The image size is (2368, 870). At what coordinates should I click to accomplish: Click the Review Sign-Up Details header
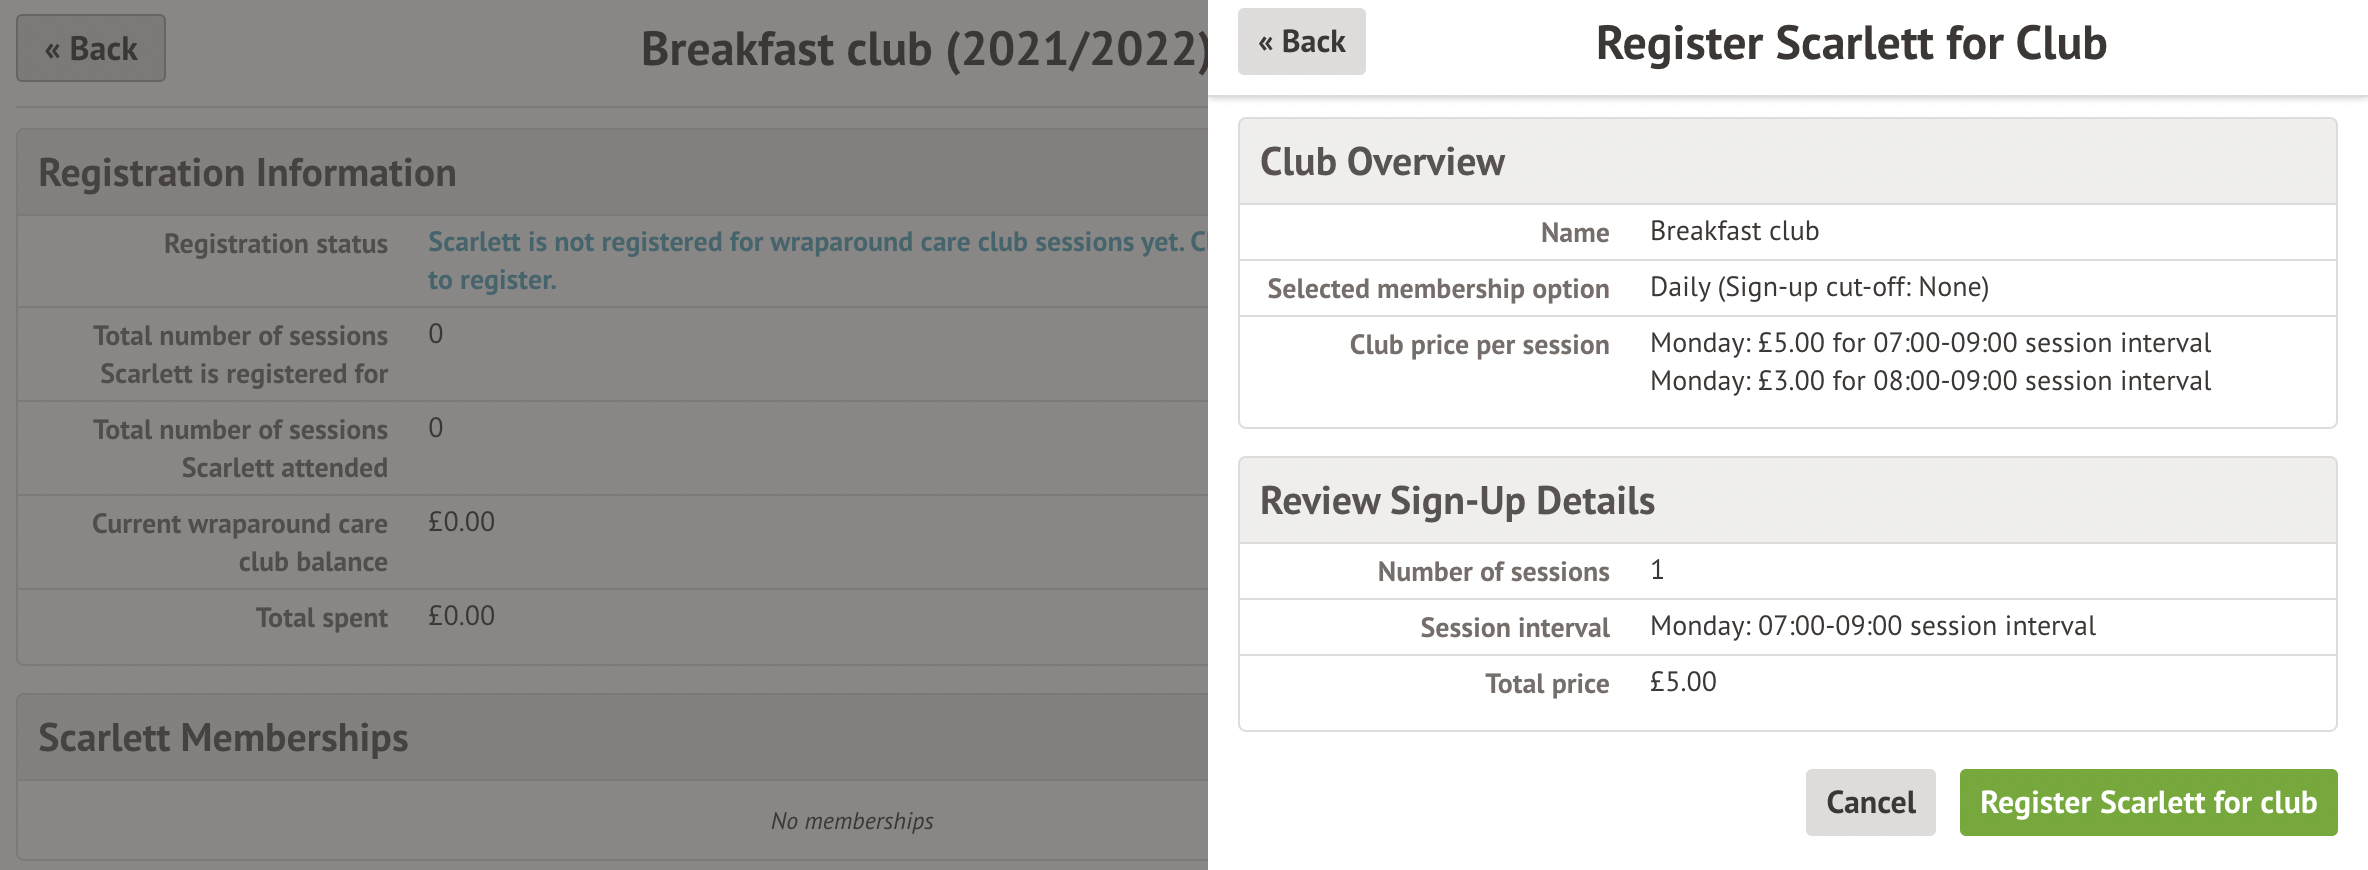[x=1457, y=501]
